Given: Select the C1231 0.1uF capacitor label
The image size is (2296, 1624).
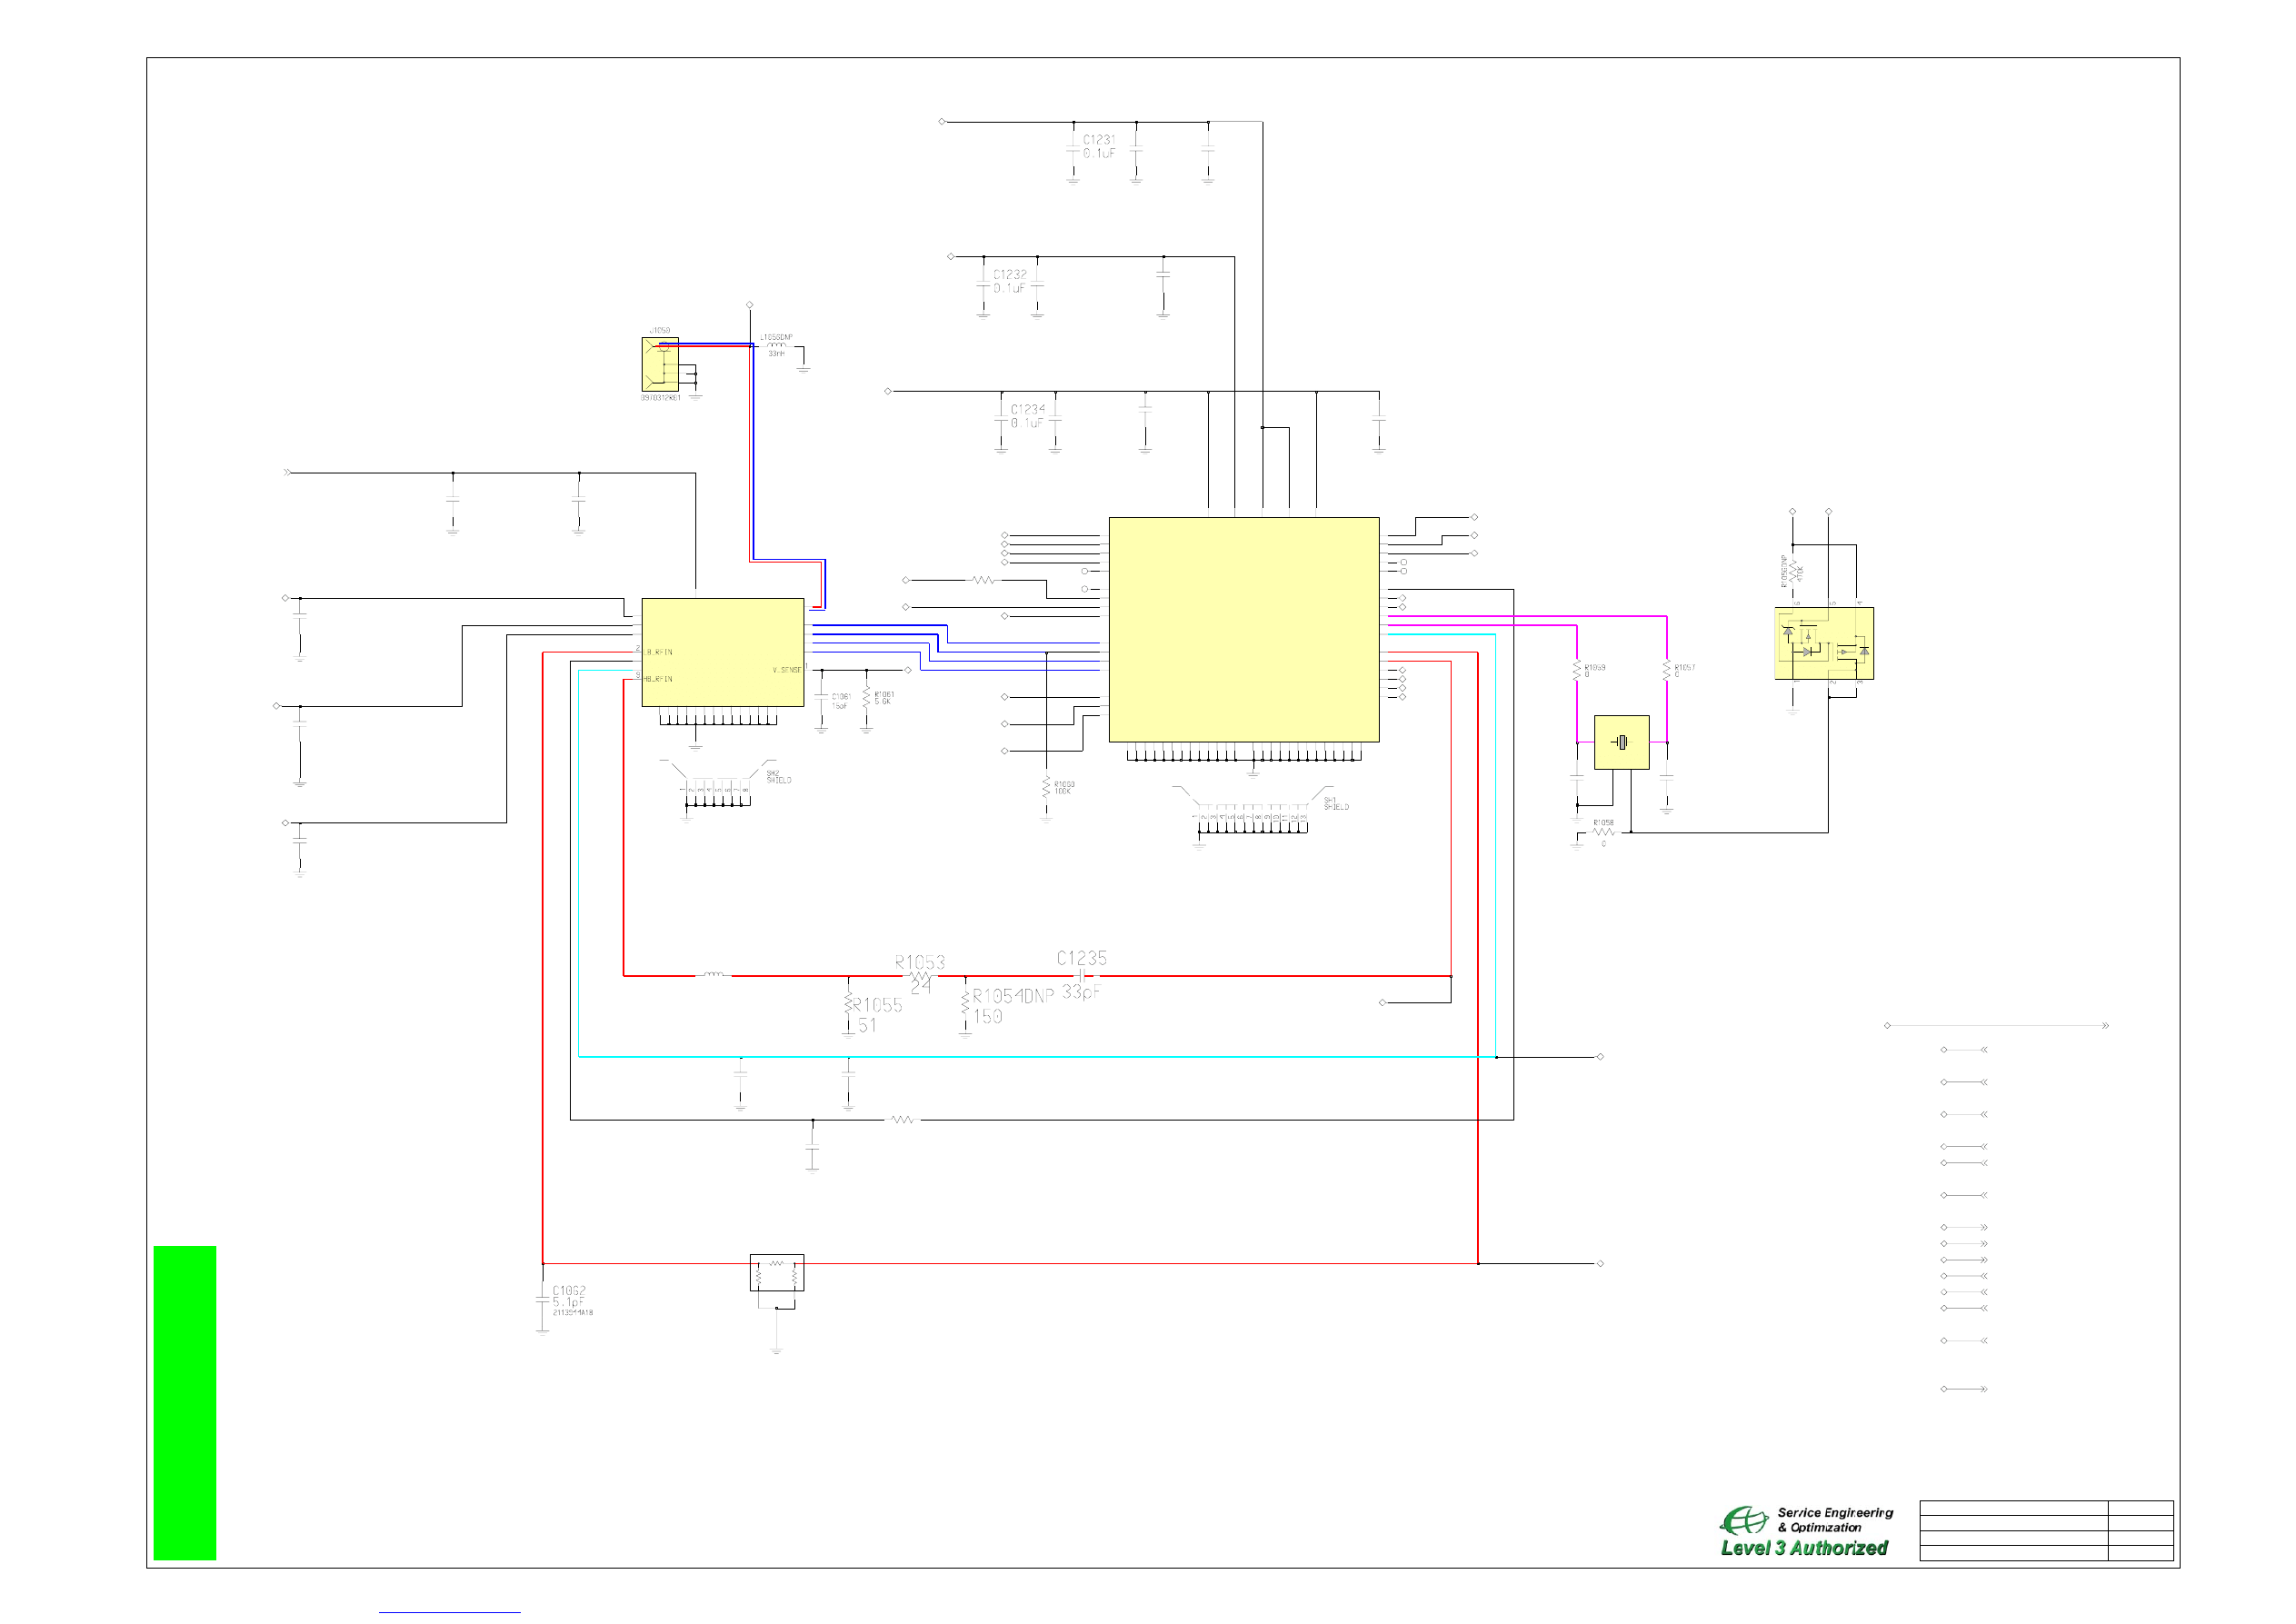Looking at the screenshot, I should coord(1098,146).
